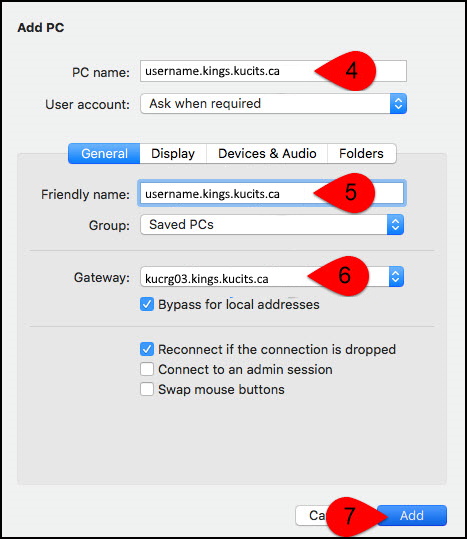Expand the Group stepper arrows

pyautogui.click(x=395, y=225)
